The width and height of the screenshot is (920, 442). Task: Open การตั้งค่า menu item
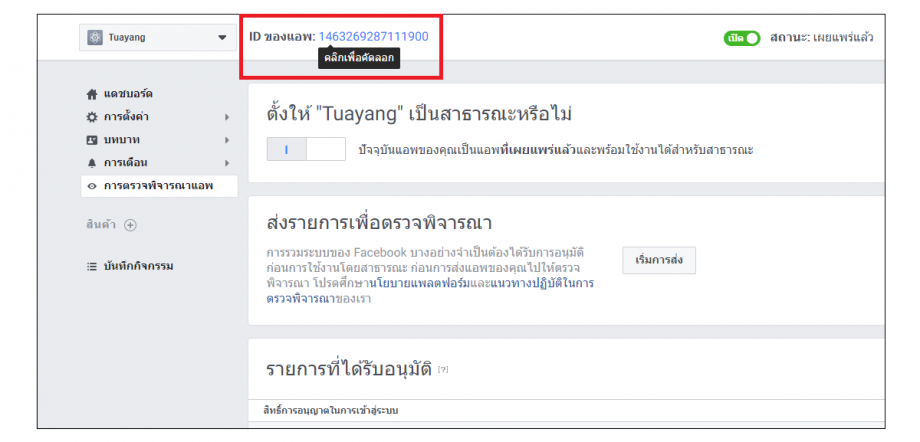(126, 117)
